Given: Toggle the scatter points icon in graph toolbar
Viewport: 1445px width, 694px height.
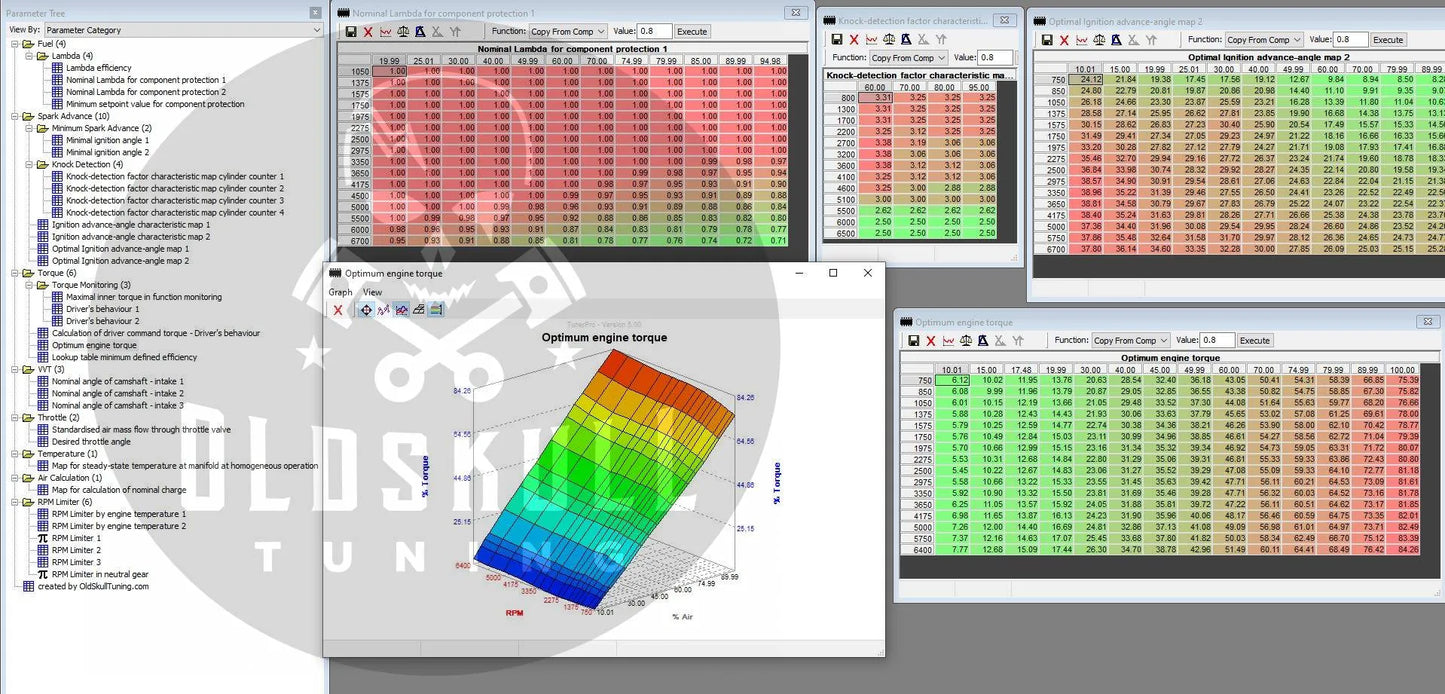Looking at the screenshot, I should (x=384, y=310).
